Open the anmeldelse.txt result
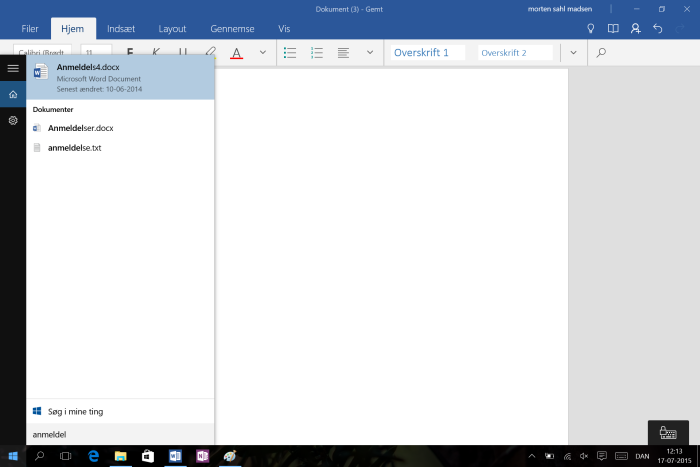 pyautogui.click(x=120, y=148)
